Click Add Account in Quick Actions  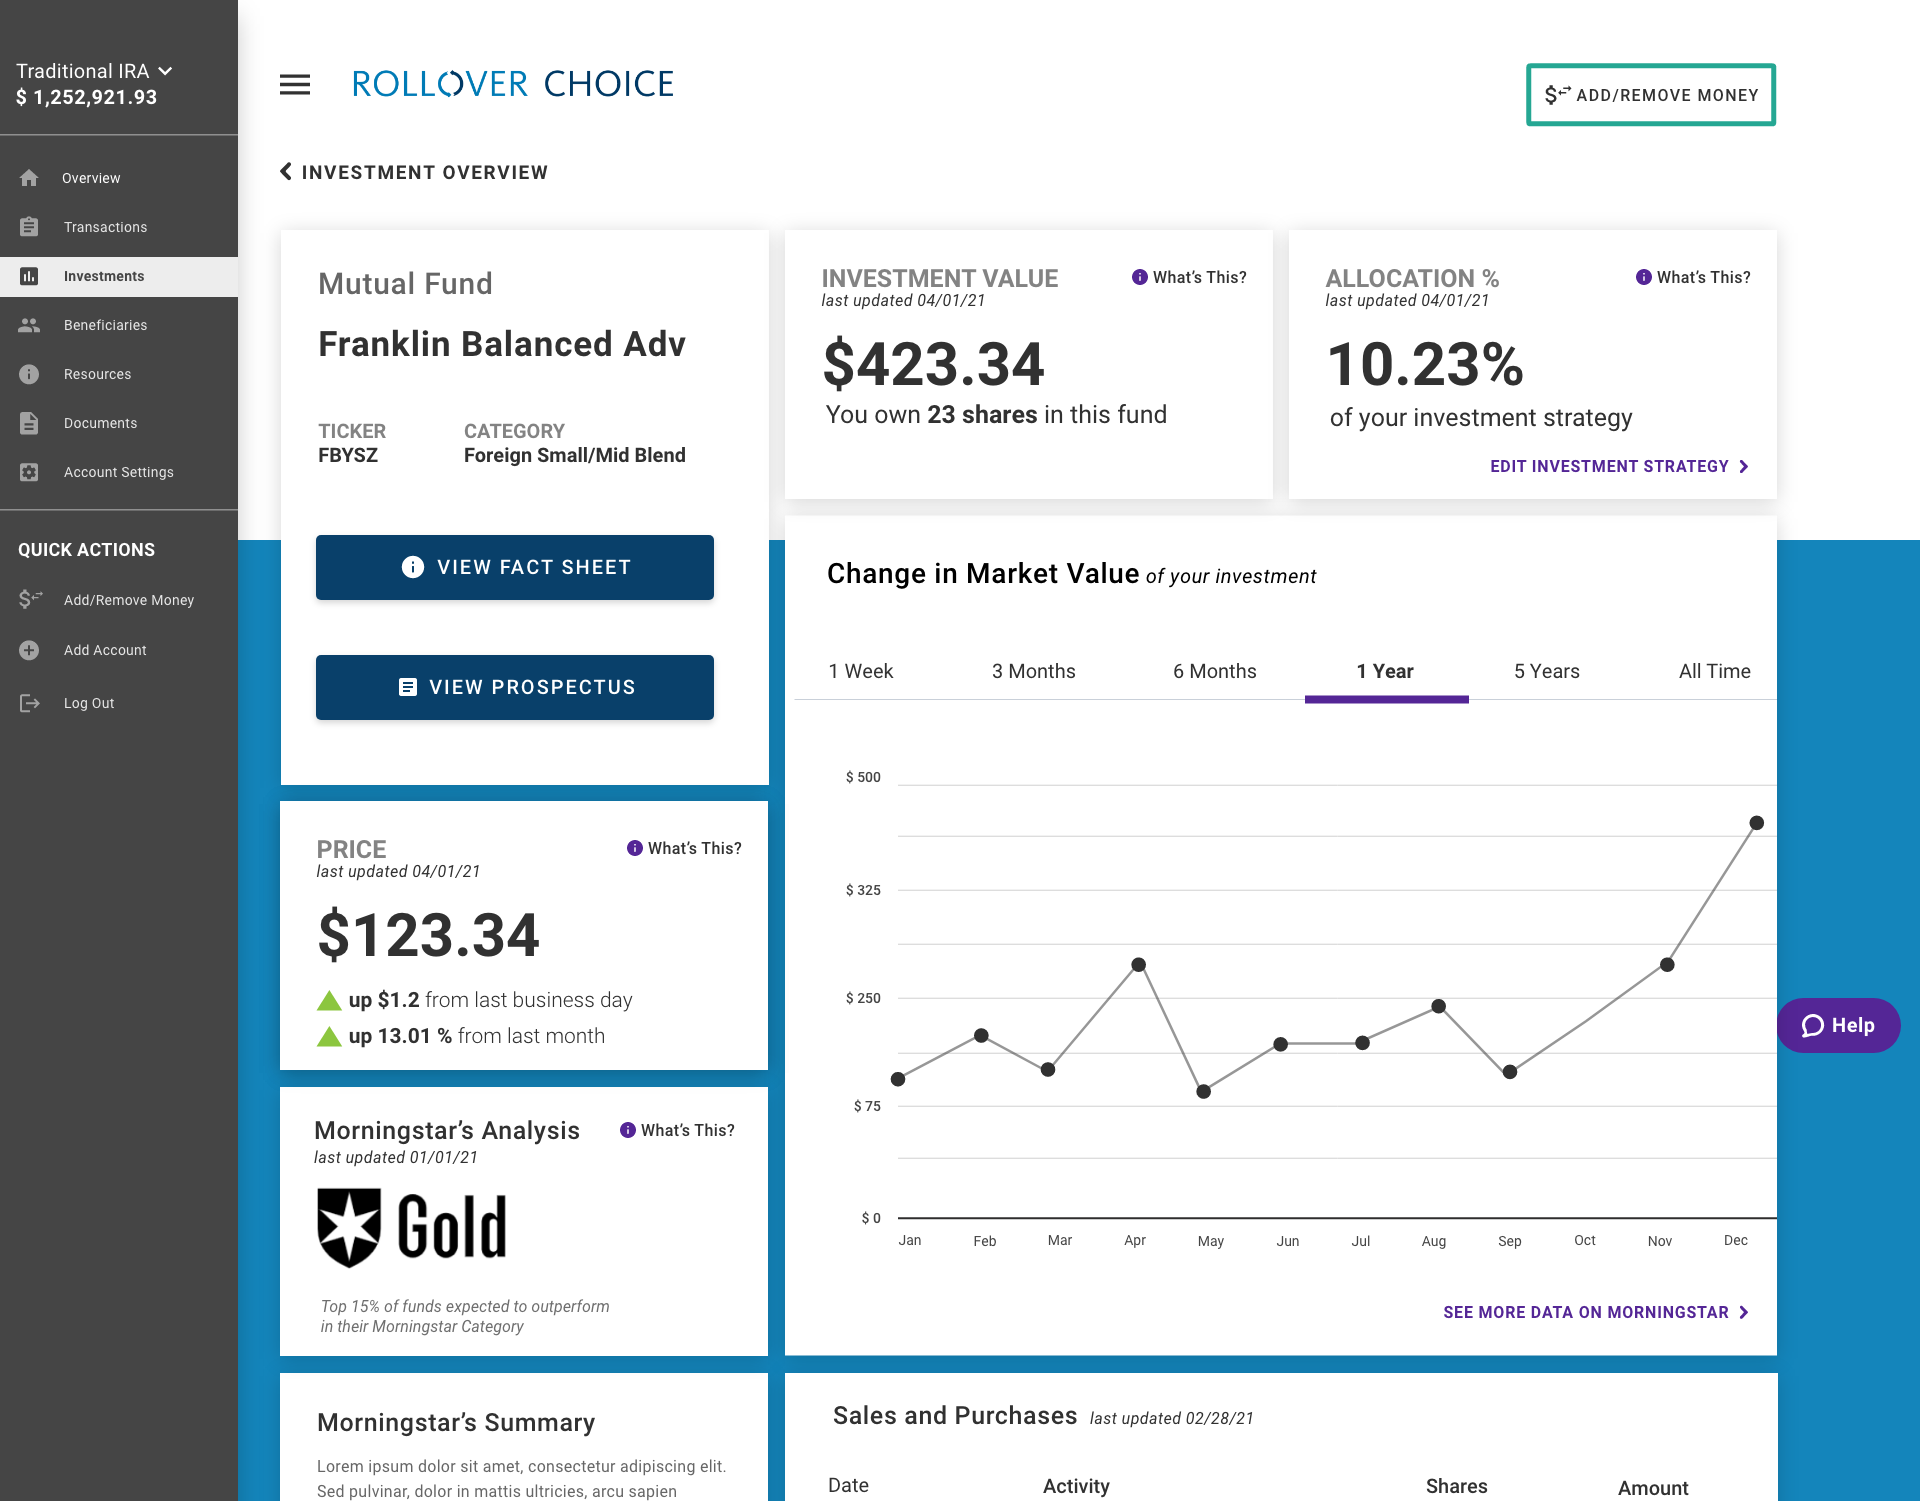coord(105,650)
